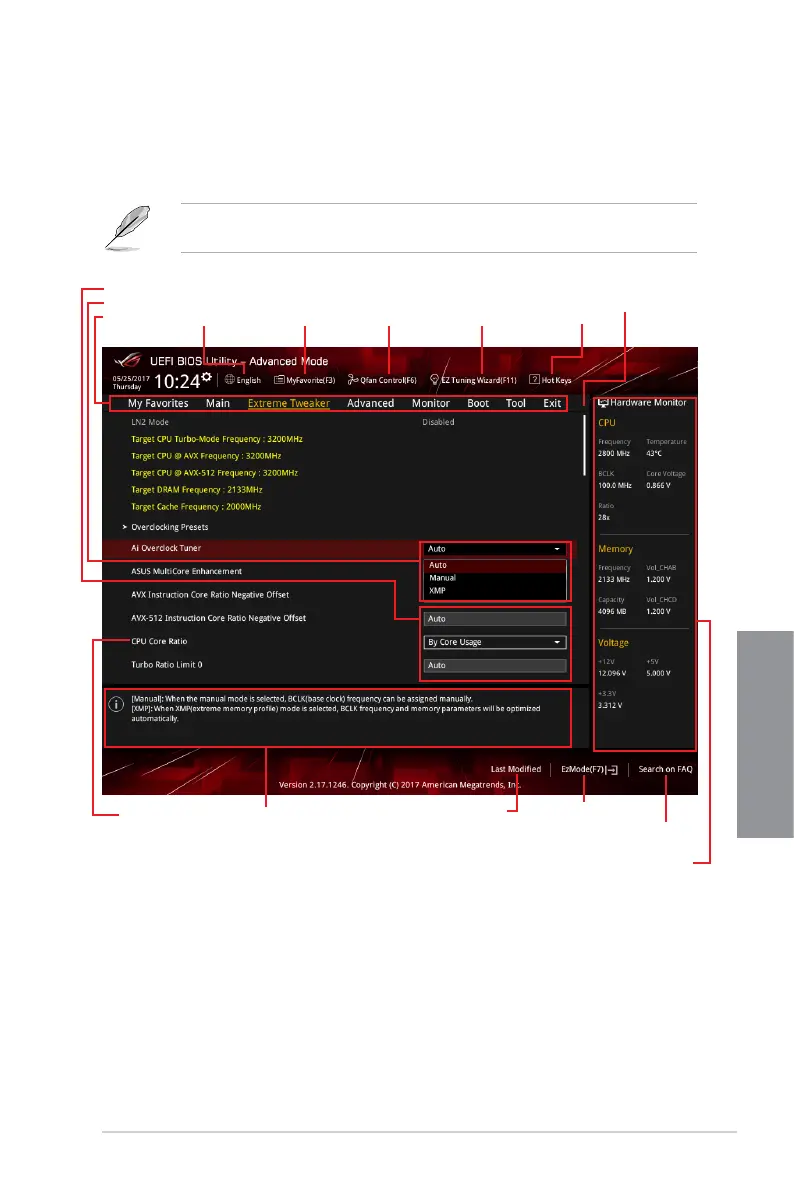Open the CPU Core Ratio By Core Usage dropdown
Viewport: 794px width, 1196px height.
[495, 642]
